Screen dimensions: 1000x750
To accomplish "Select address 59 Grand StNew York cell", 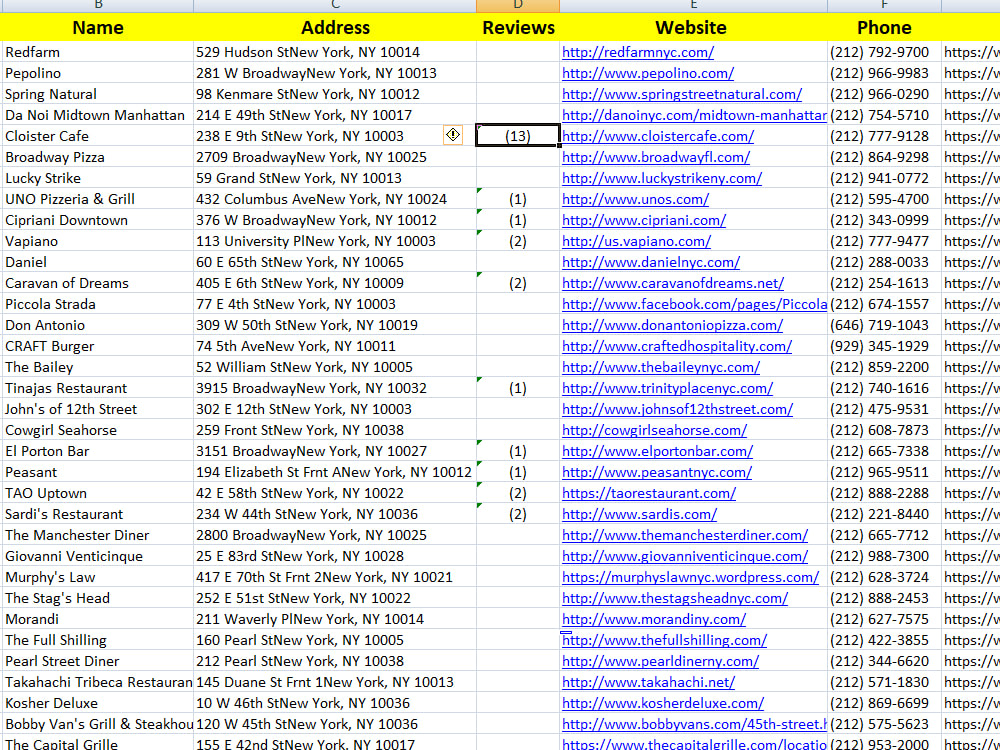I will [335, 179].
